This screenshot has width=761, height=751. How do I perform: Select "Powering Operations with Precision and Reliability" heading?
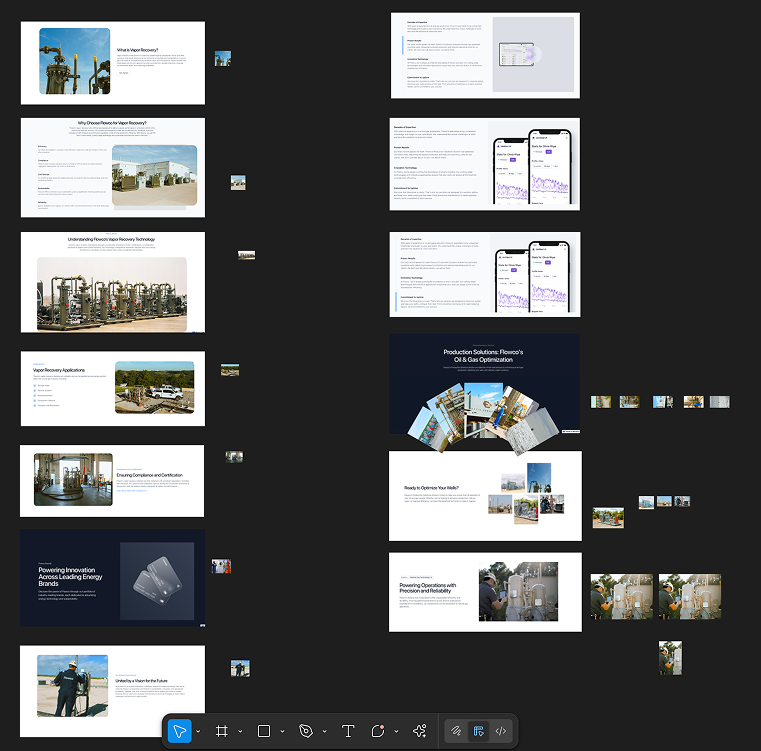(x=428, y=588)
